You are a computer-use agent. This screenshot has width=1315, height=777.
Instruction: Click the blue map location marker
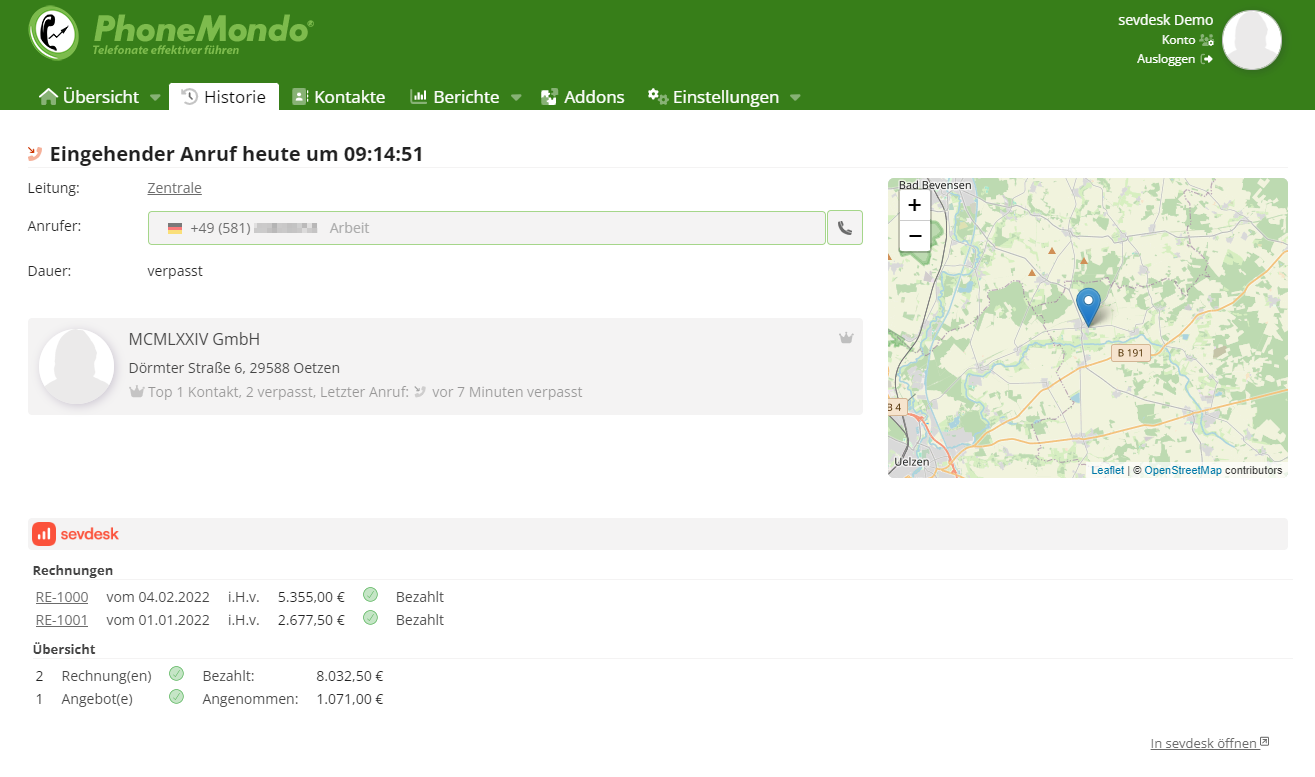point(1088,306)
